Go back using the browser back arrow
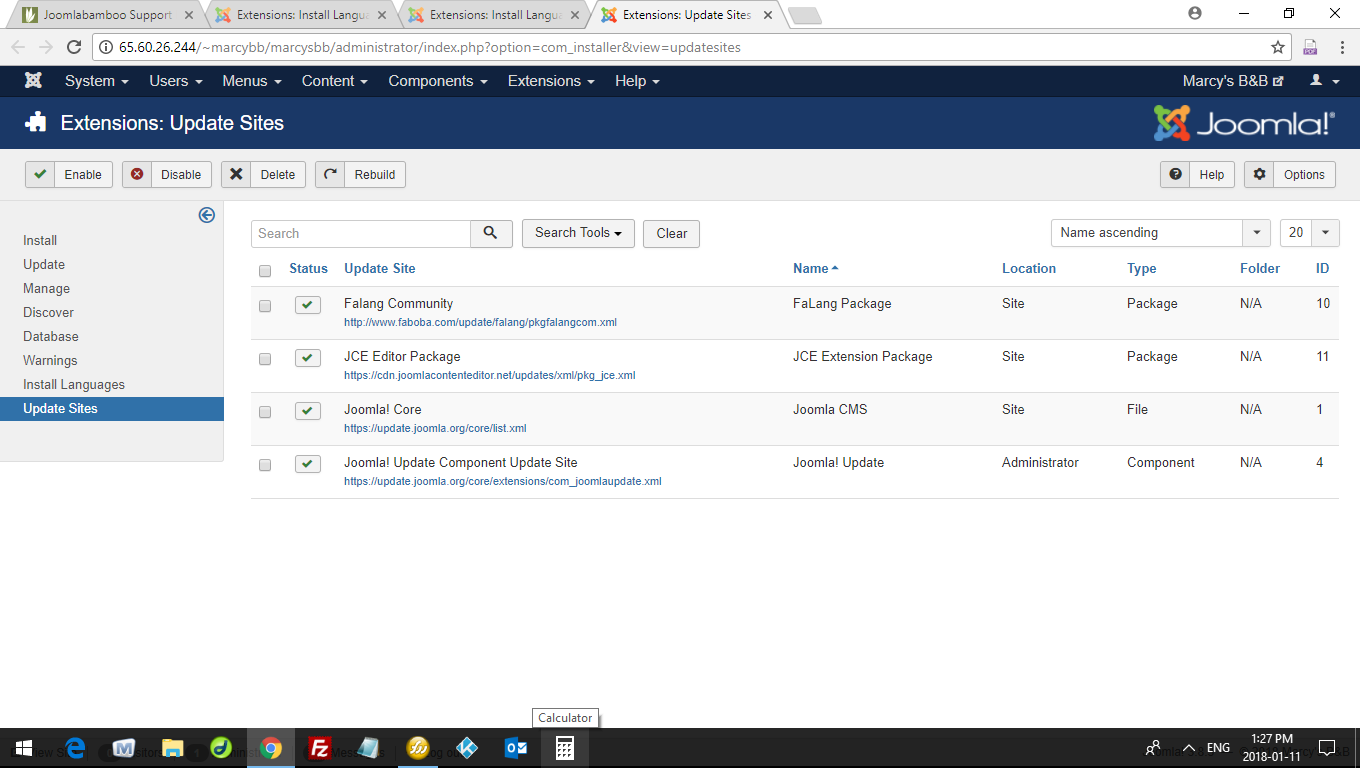This screenshot has width=1360, height=768. [18, 47]
